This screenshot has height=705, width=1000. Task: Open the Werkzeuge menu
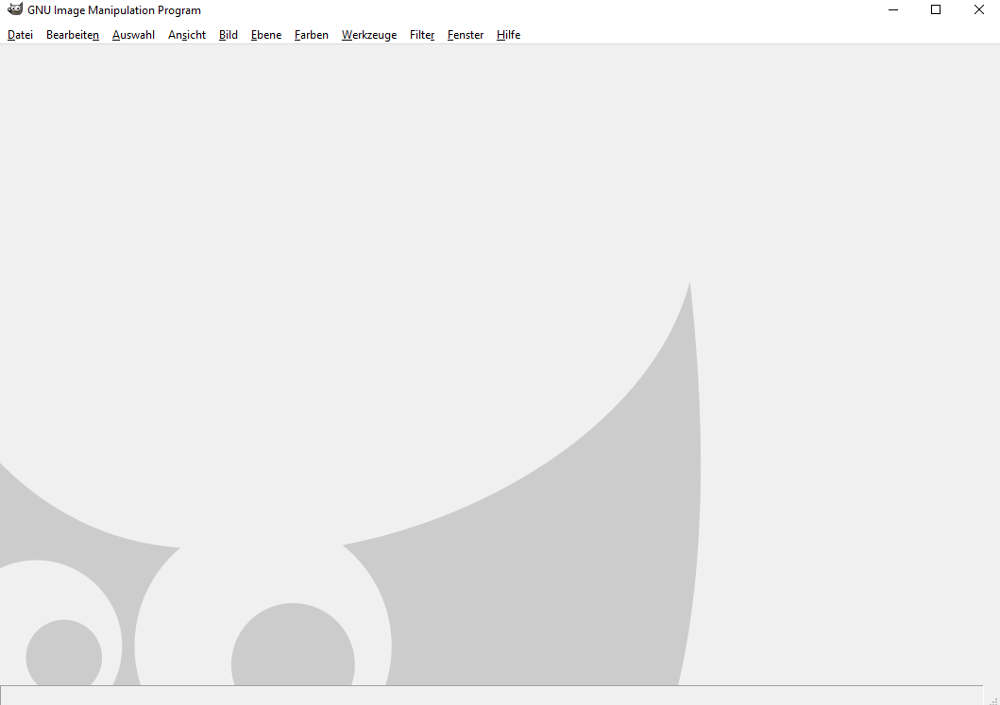tap(369, 35)
